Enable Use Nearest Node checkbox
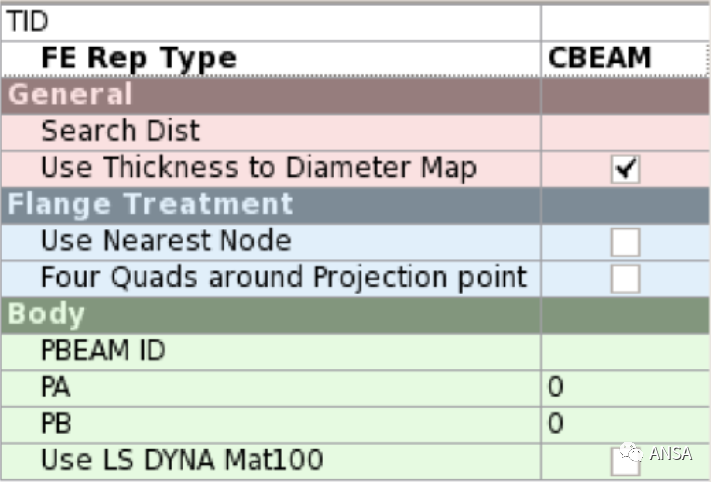714x482 pixels. [x=625, y=242]
